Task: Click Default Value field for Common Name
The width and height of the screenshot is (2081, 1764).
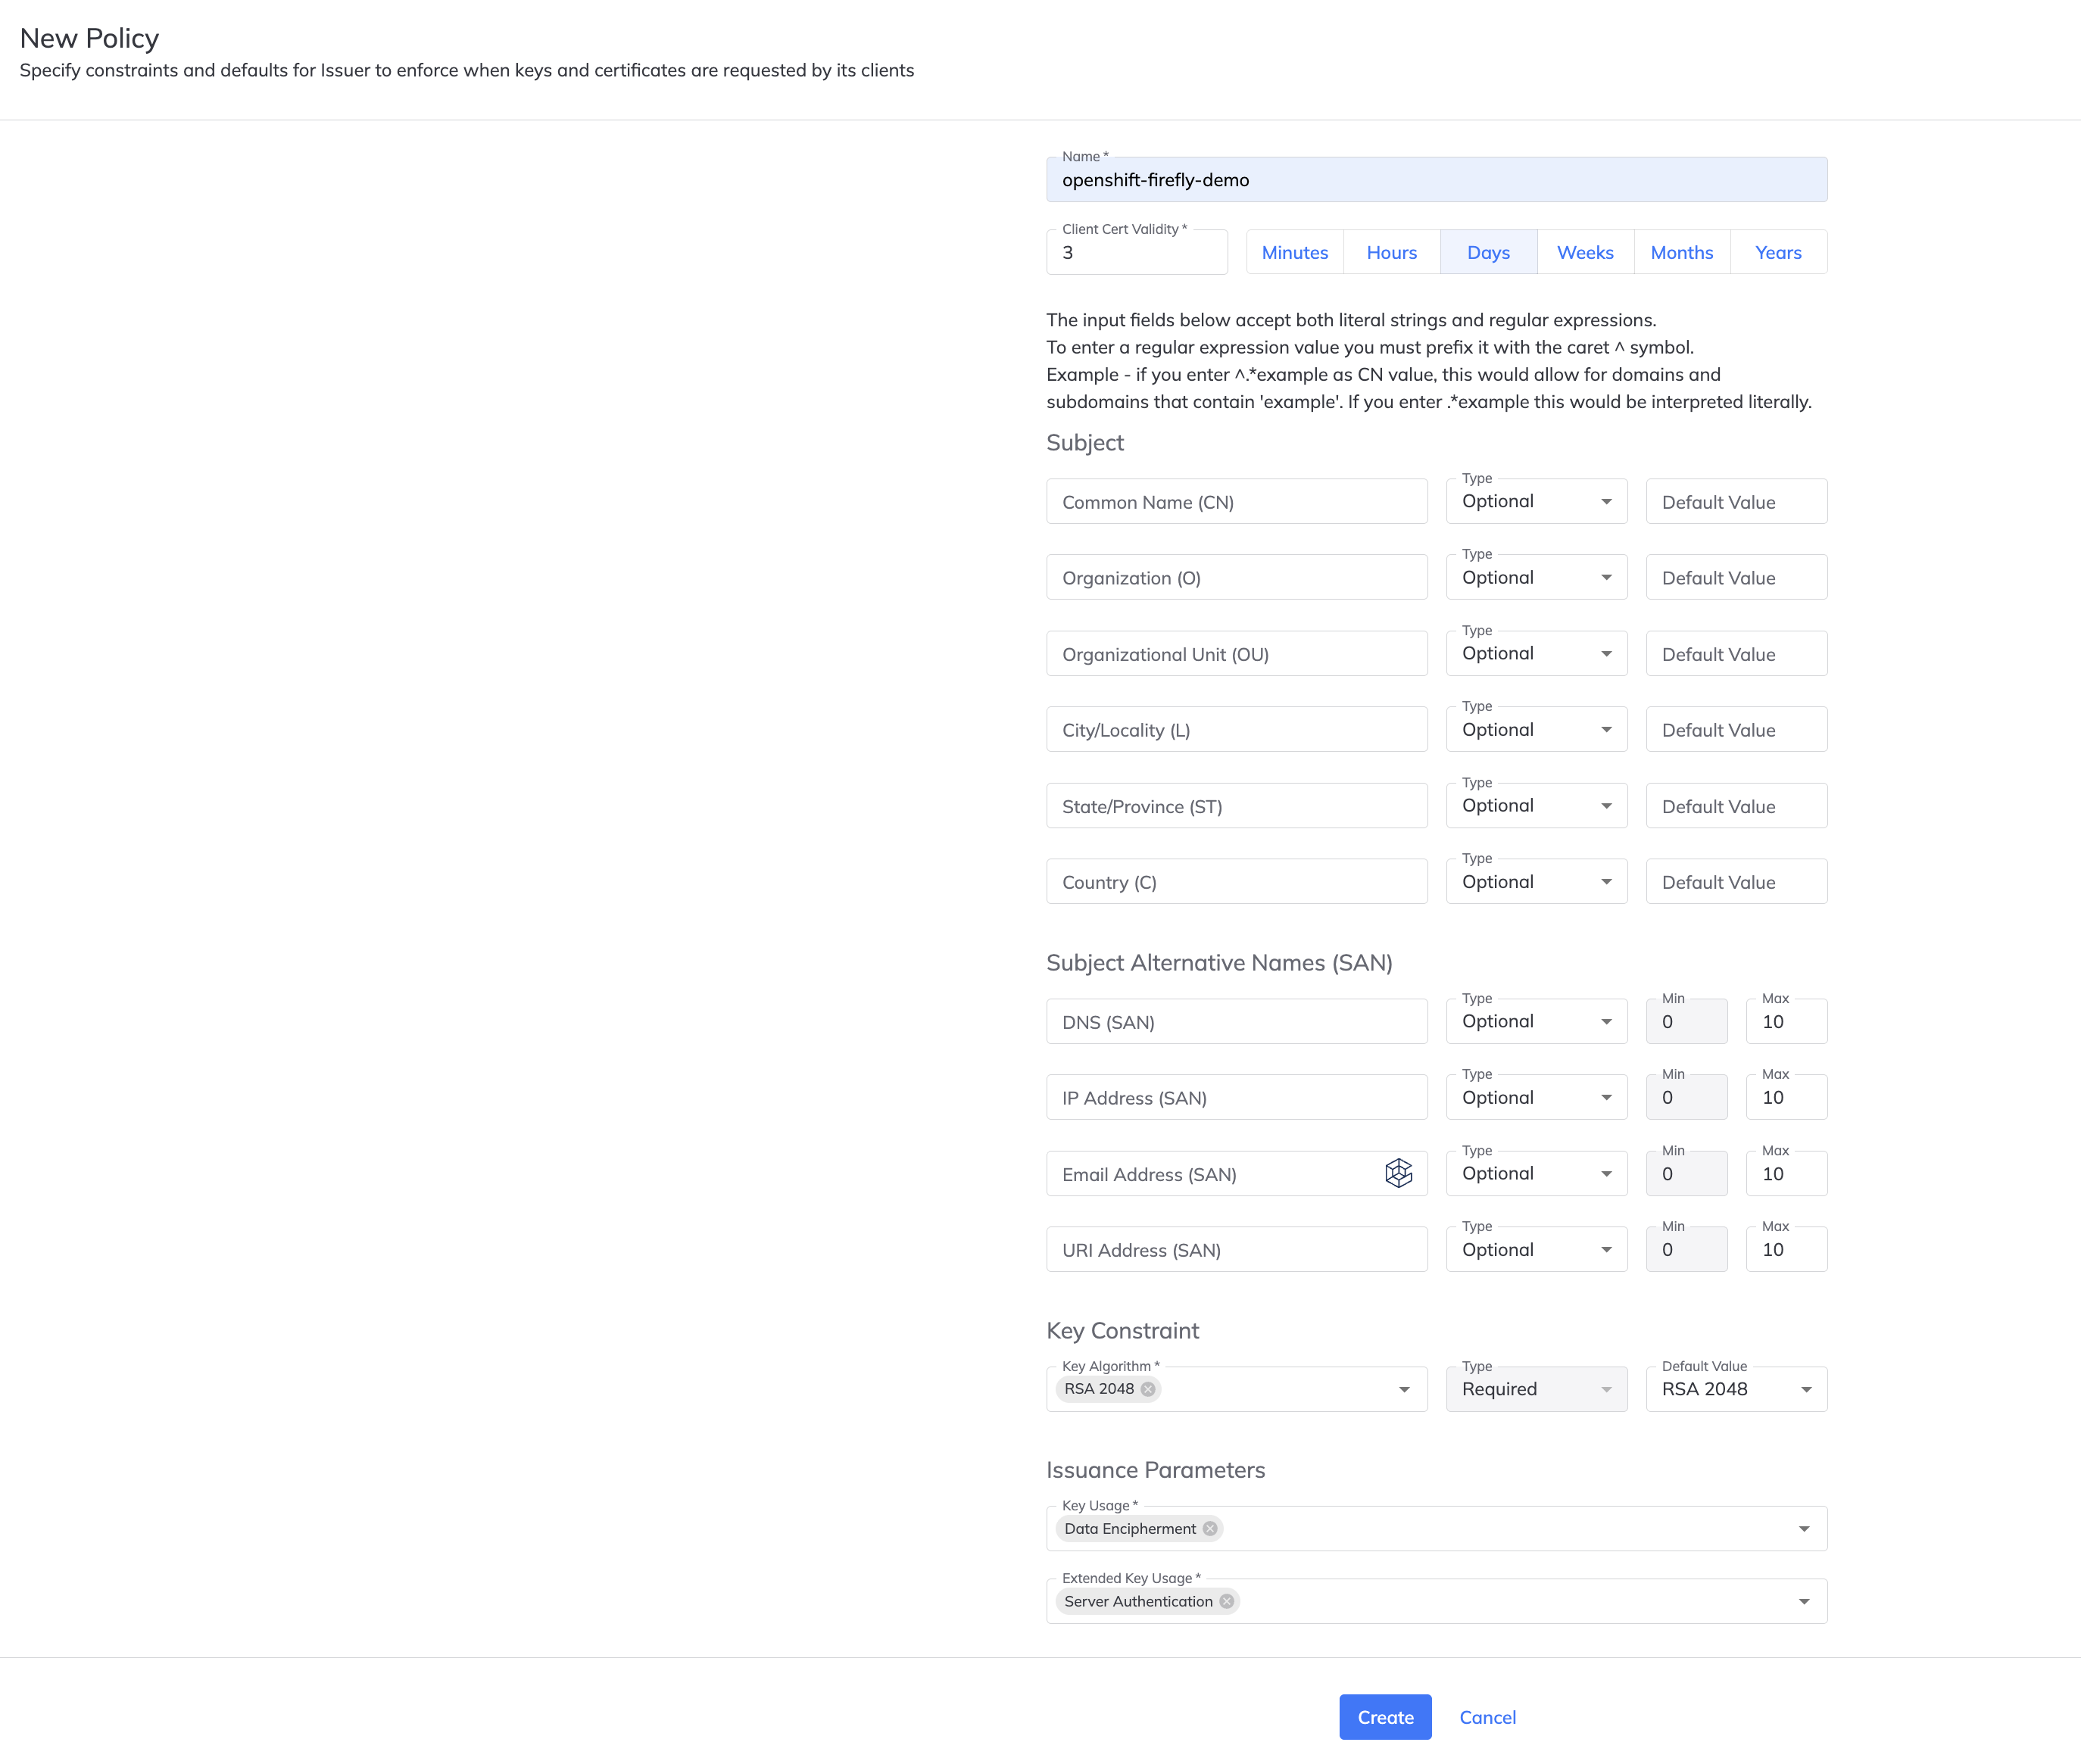Action: (1737, 501)
